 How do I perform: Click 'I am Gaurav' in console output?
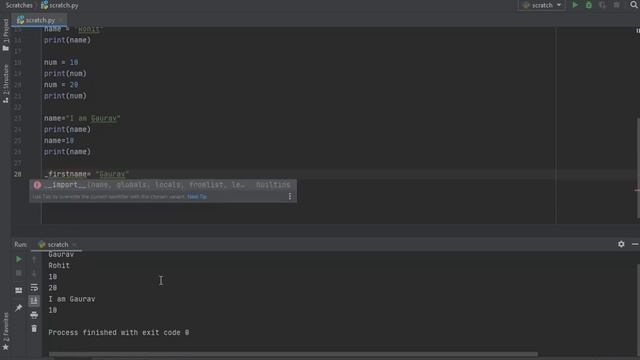pos(72,299)
